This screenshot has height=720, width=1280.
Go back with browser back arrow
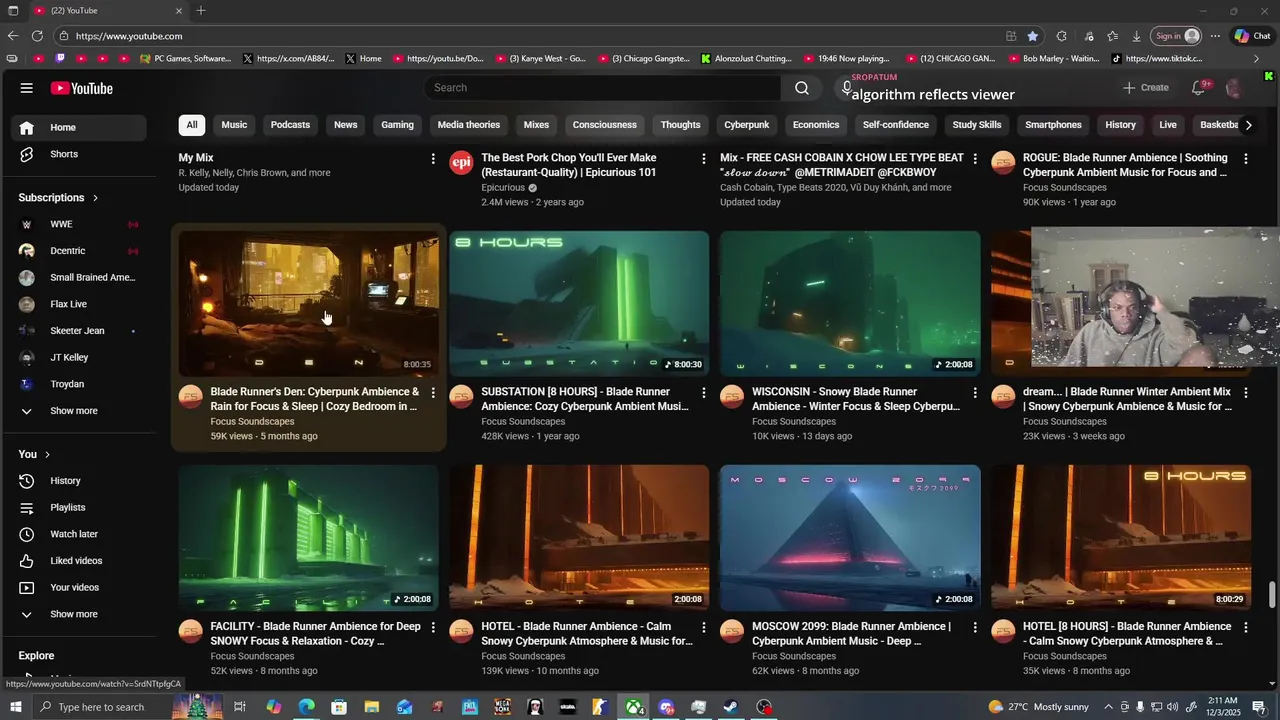point(12,36)
